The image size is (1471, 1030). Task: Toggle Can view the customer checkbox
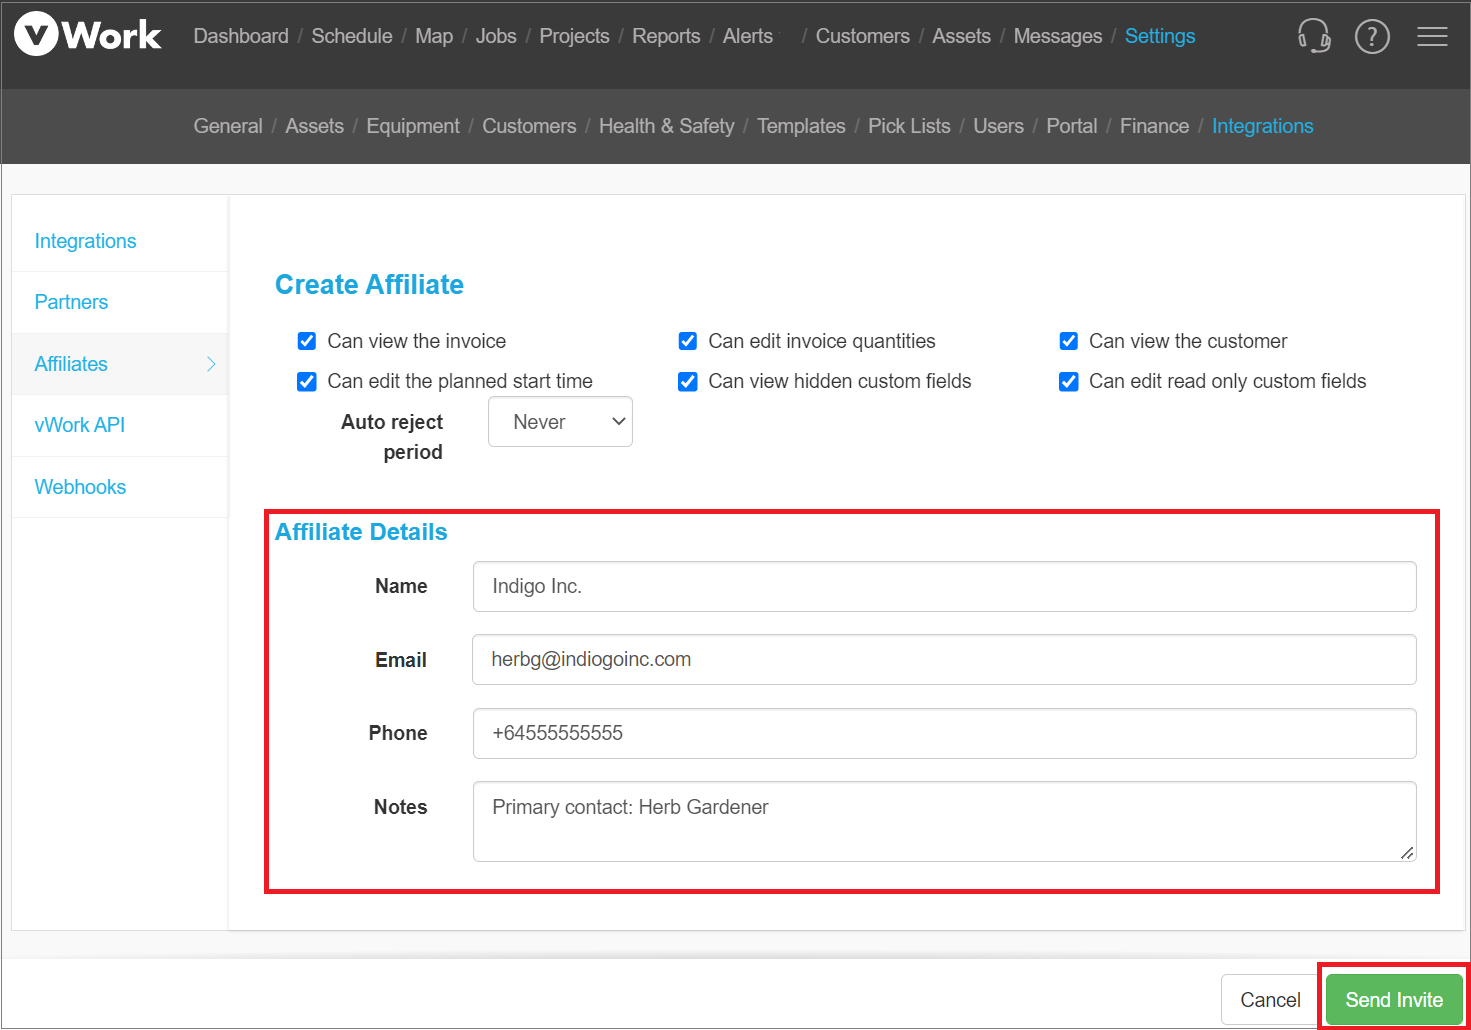click(x=1069, y=341)
